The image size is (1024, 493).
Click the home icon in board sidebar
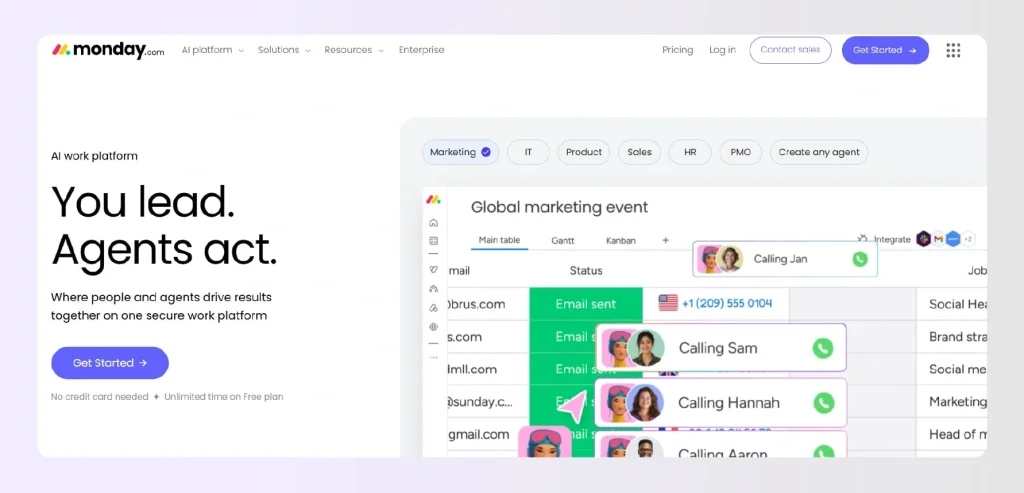point(434,223)
